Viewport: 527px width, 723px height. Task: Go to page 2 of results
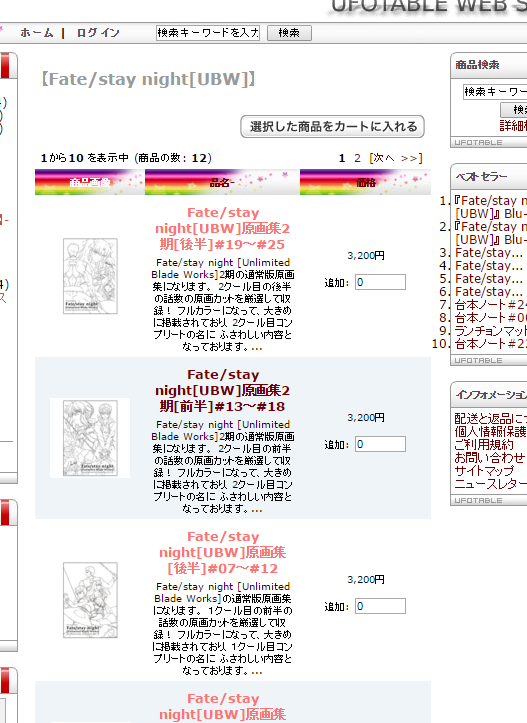(357, 158)
